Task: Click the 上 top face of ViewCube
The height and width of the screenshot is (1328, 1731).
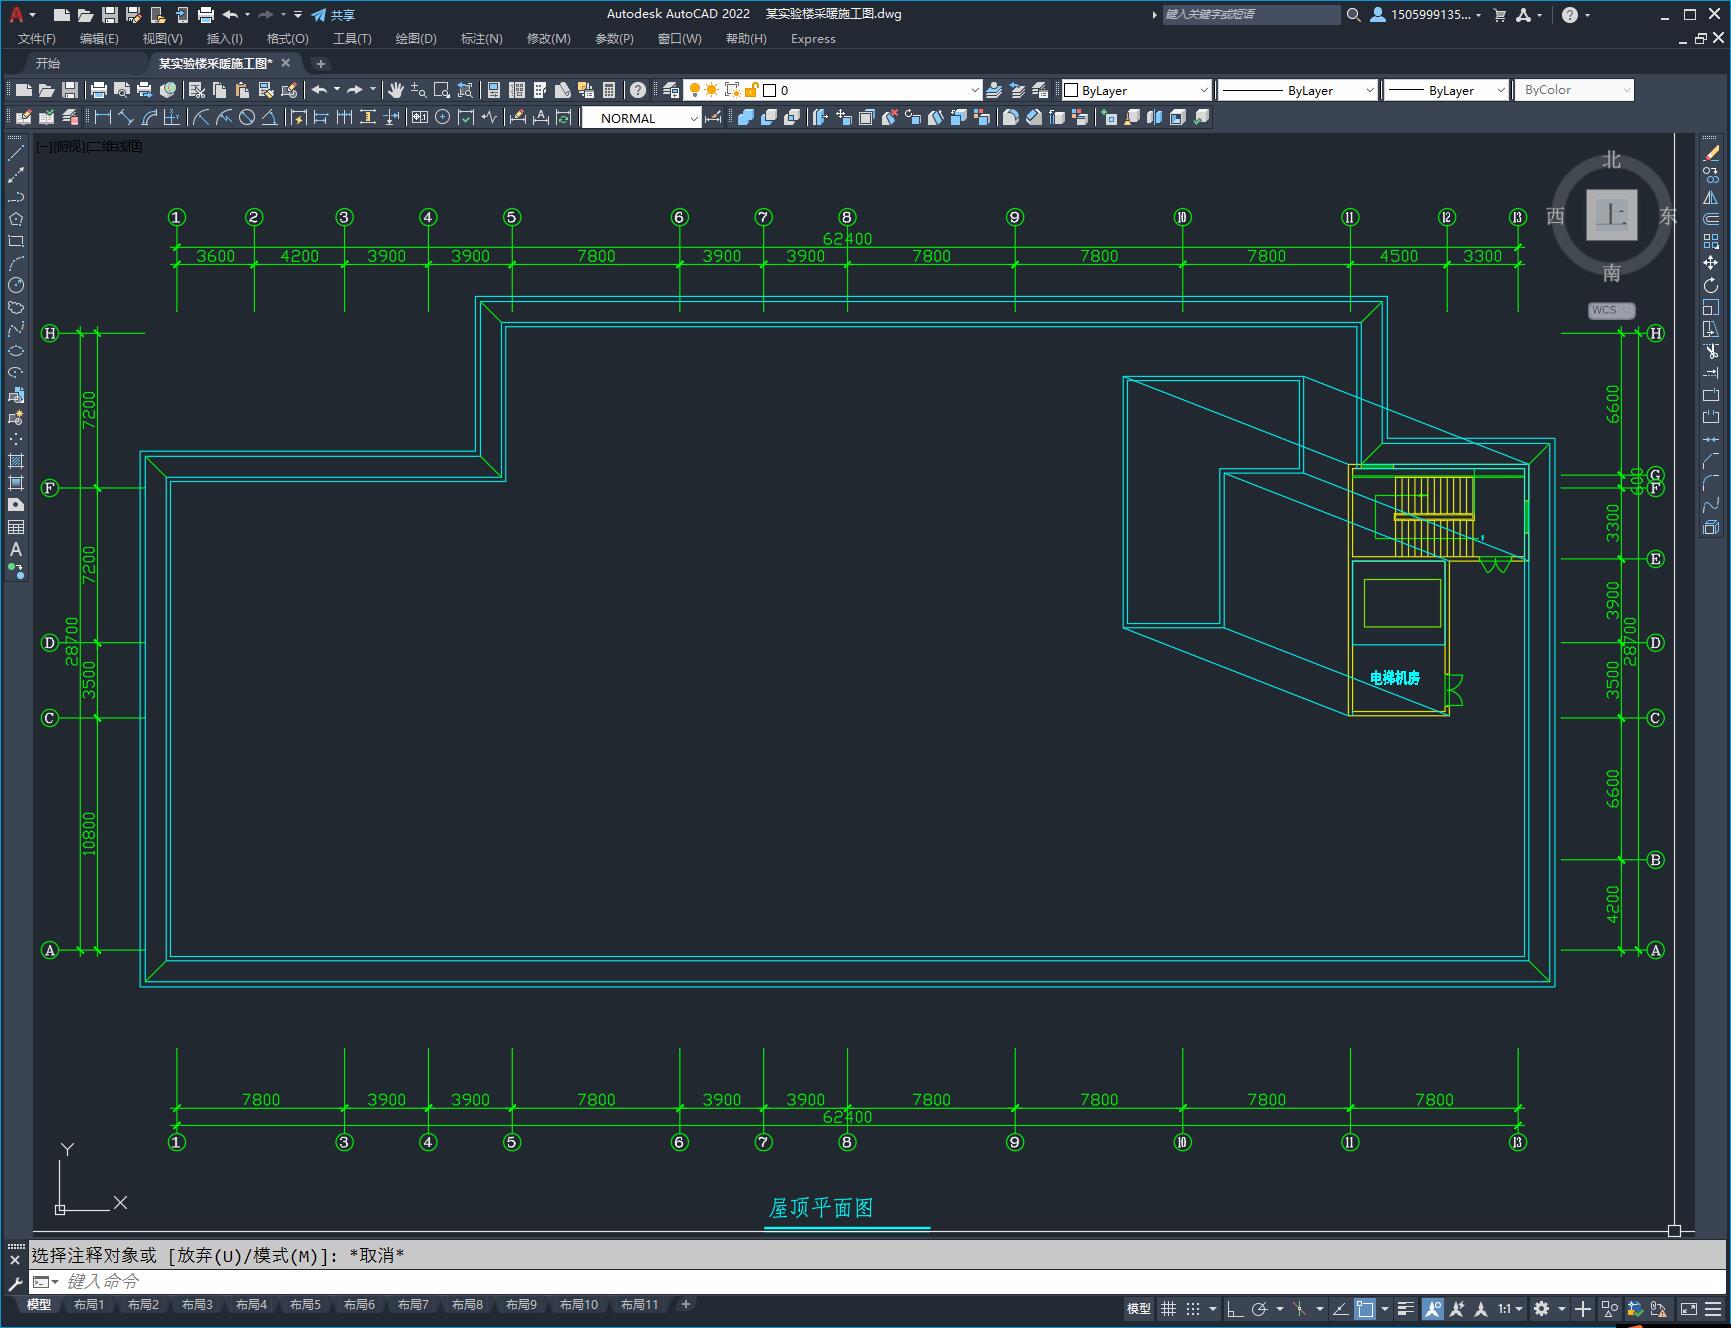Action: pos(1611,215)
